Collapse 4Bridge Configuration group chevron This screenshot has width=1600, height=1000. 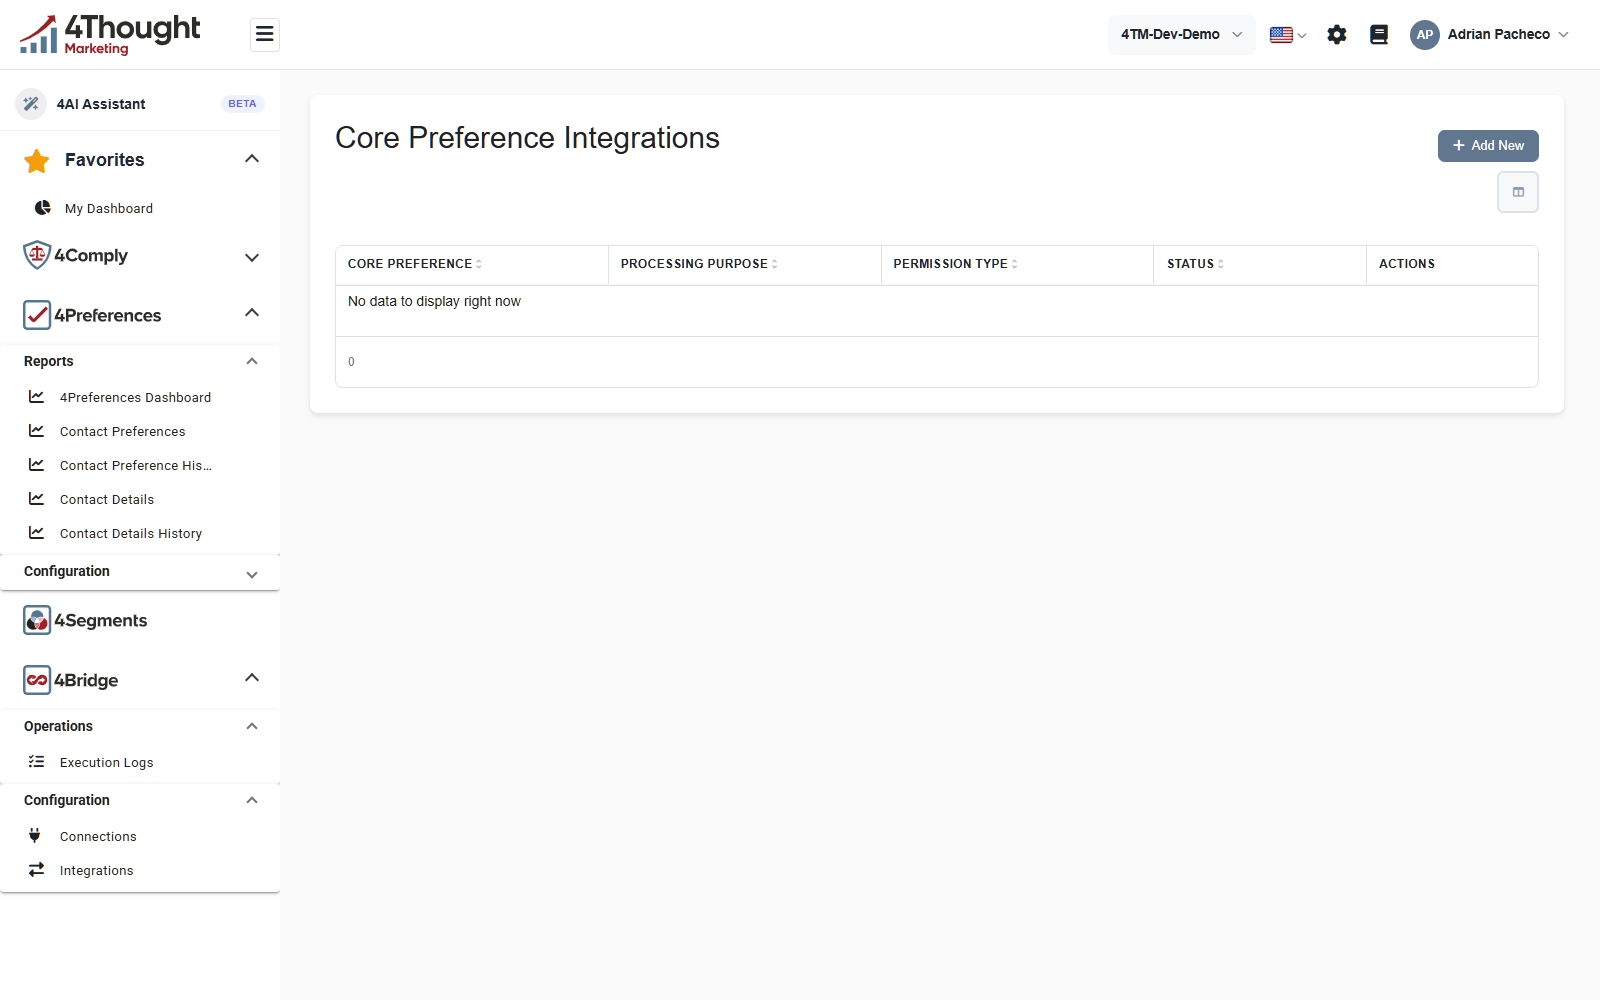click(x=252, y=800)
